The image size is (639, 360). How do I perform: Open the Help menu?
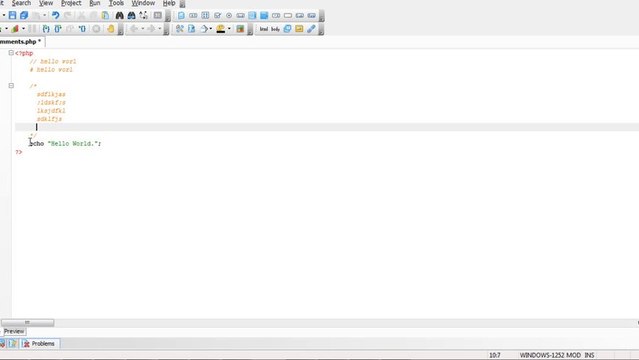(169, 3)
